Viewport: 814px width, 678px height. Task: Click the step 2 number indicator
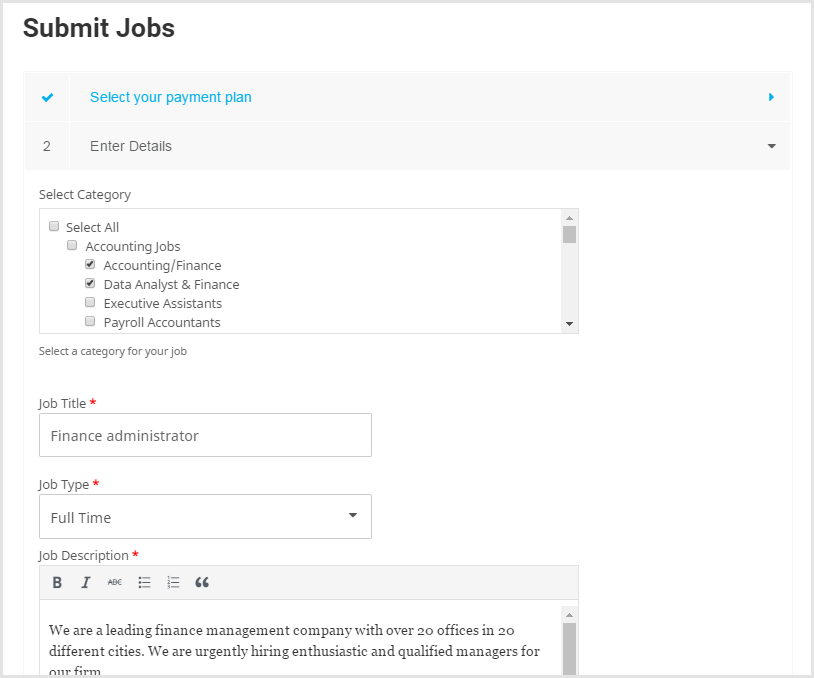coord(47,146)
